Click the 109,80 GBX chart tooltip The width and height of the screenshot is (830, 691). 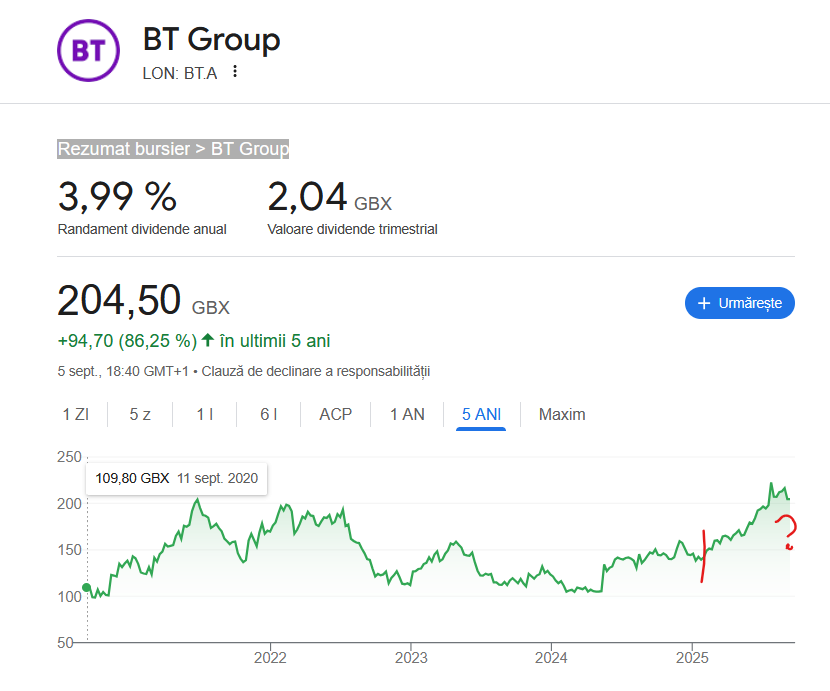click(x=176, y=478)
